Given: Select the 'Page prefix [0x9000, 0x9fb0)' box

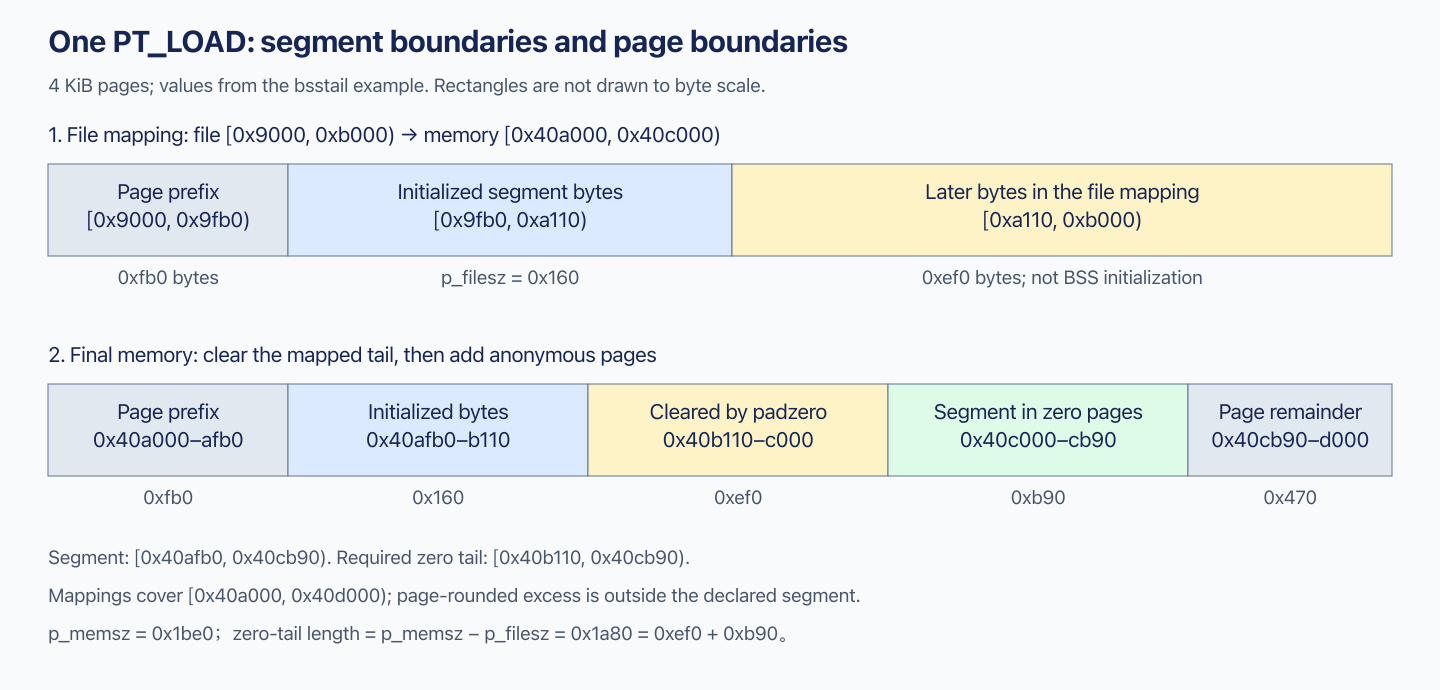Looking at the screenshot, I should pyautogui.click(x=168, y=210).
